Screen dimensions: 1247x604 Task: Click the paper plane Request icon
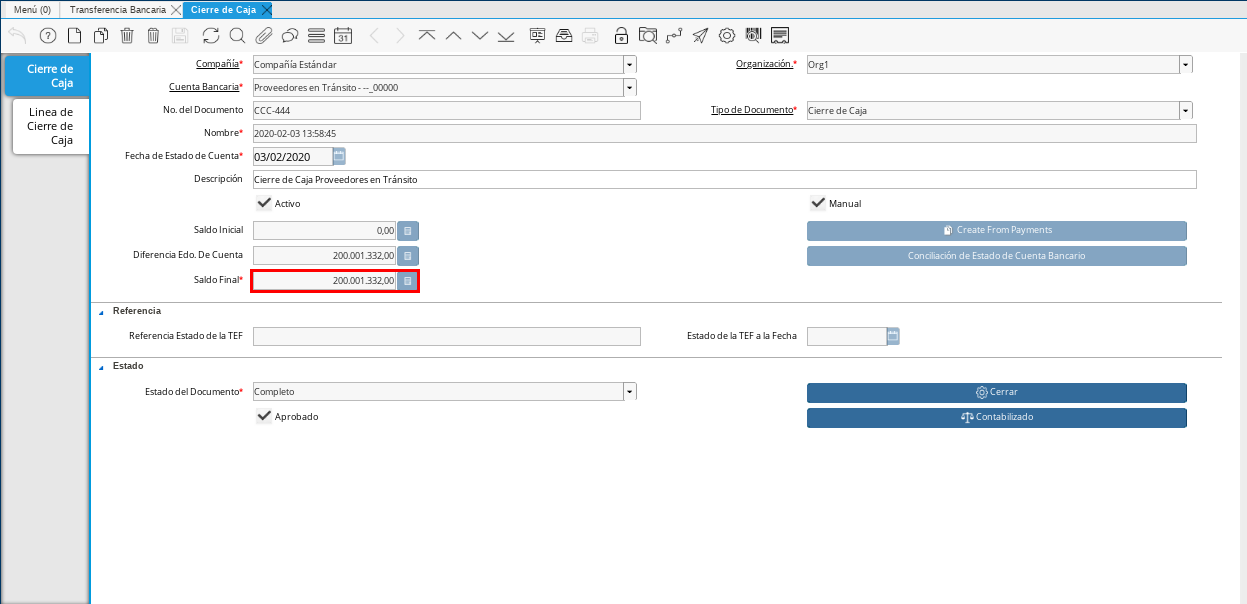700,36
